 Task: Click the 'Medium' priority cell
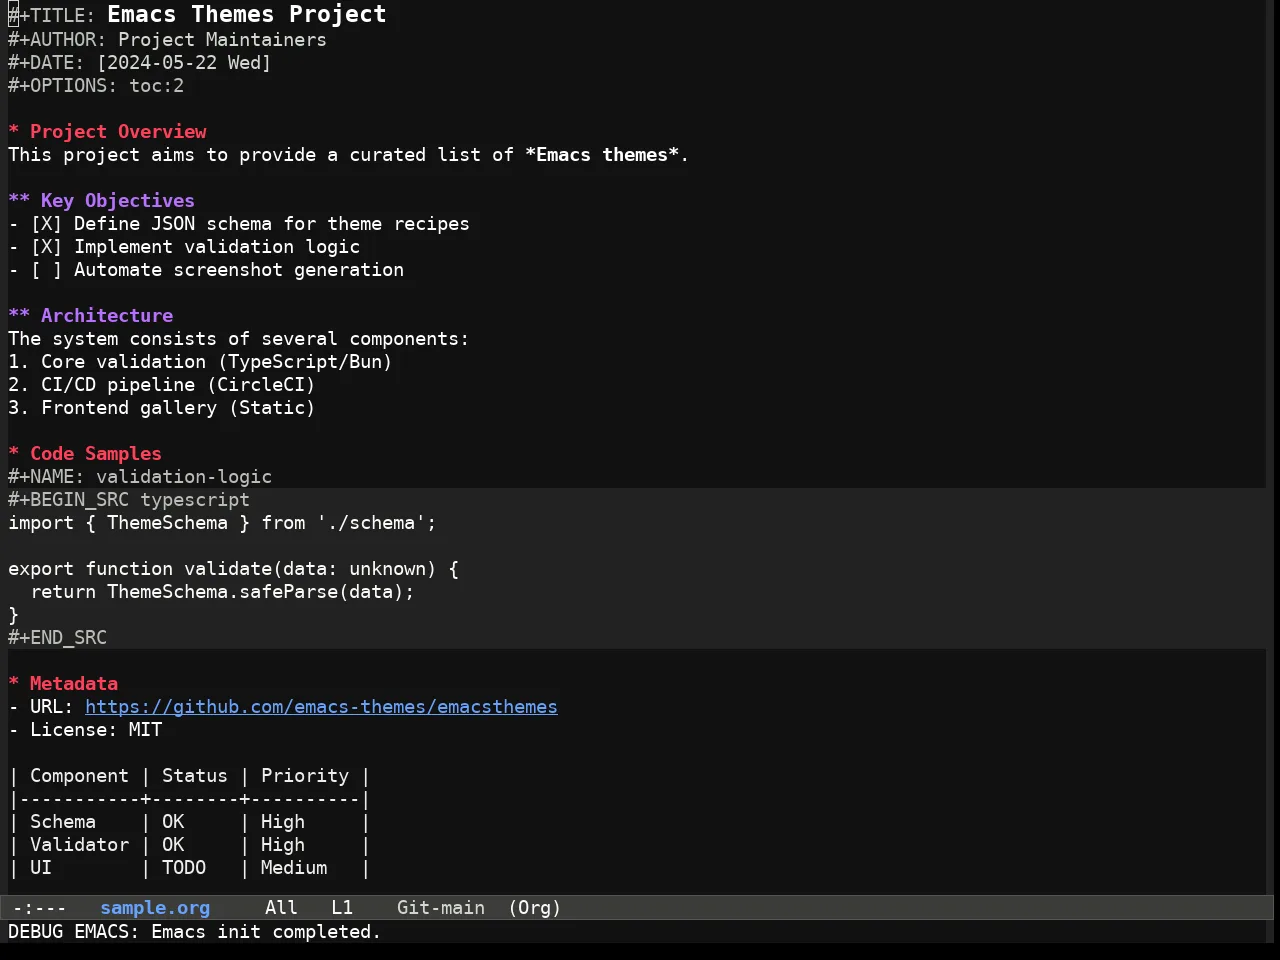tap(294, 868)
